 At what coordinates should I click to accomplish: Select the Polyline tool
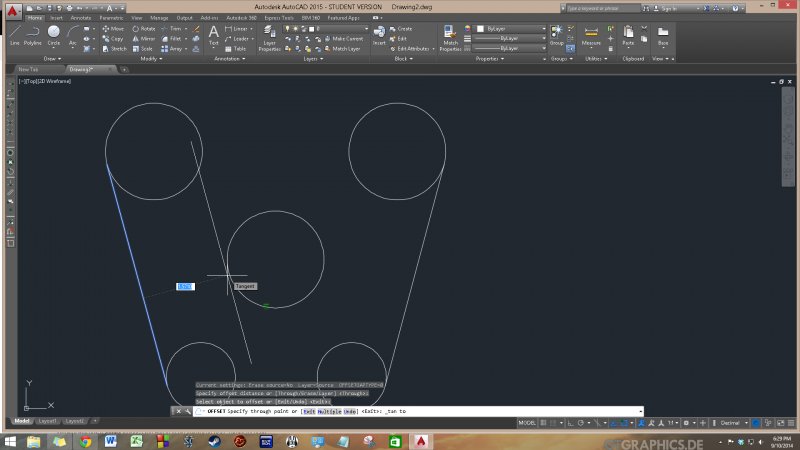click(33, 35)
